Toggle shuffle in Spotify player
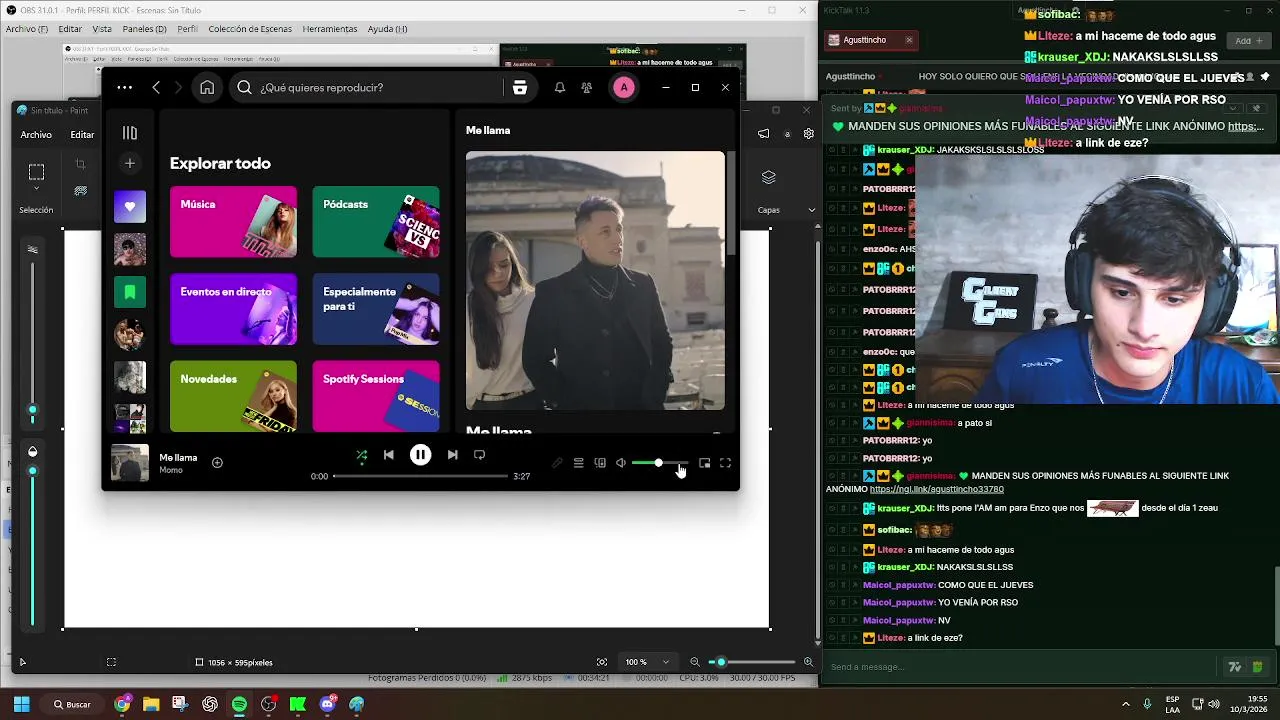 tap(361, 455)
